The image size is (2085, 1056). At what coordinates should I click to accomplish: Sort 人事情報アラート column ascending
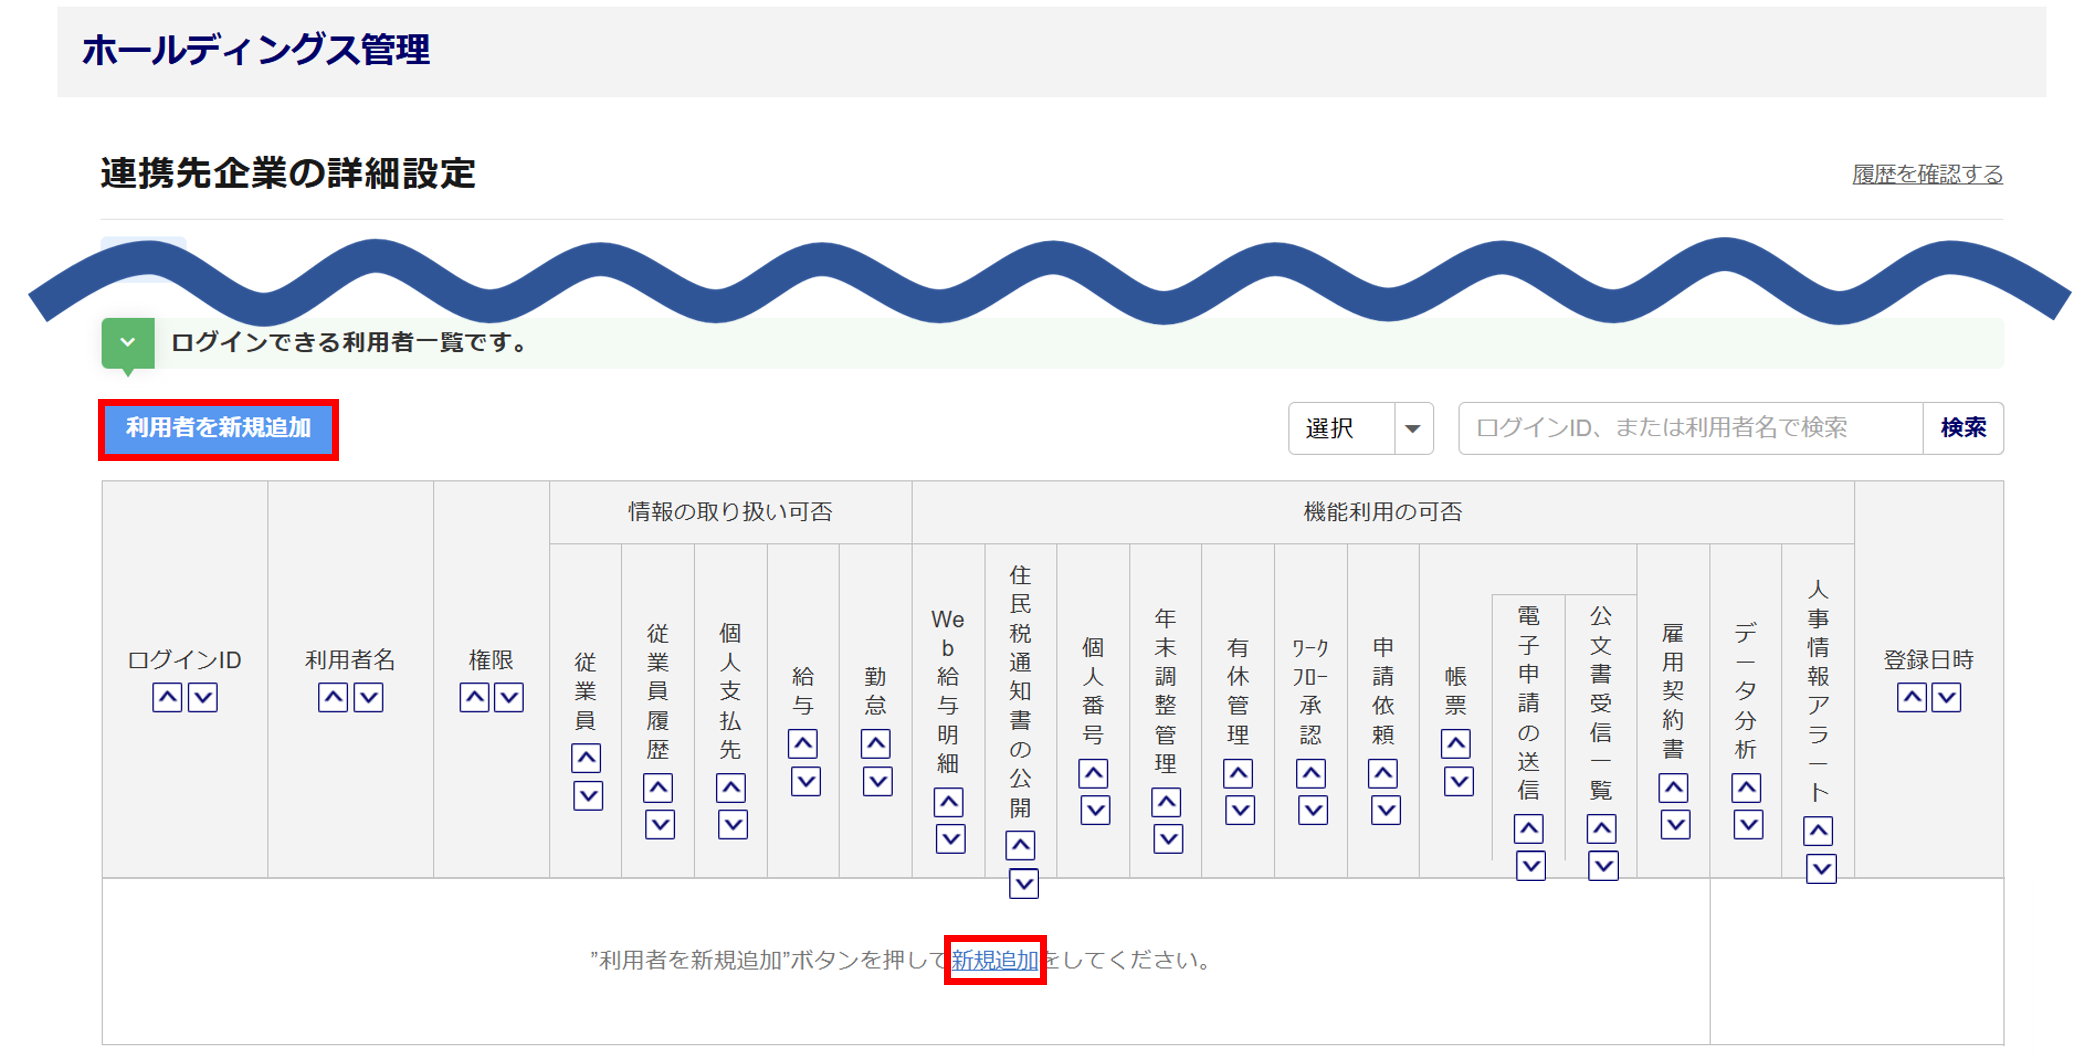(x=1818, y=831)
